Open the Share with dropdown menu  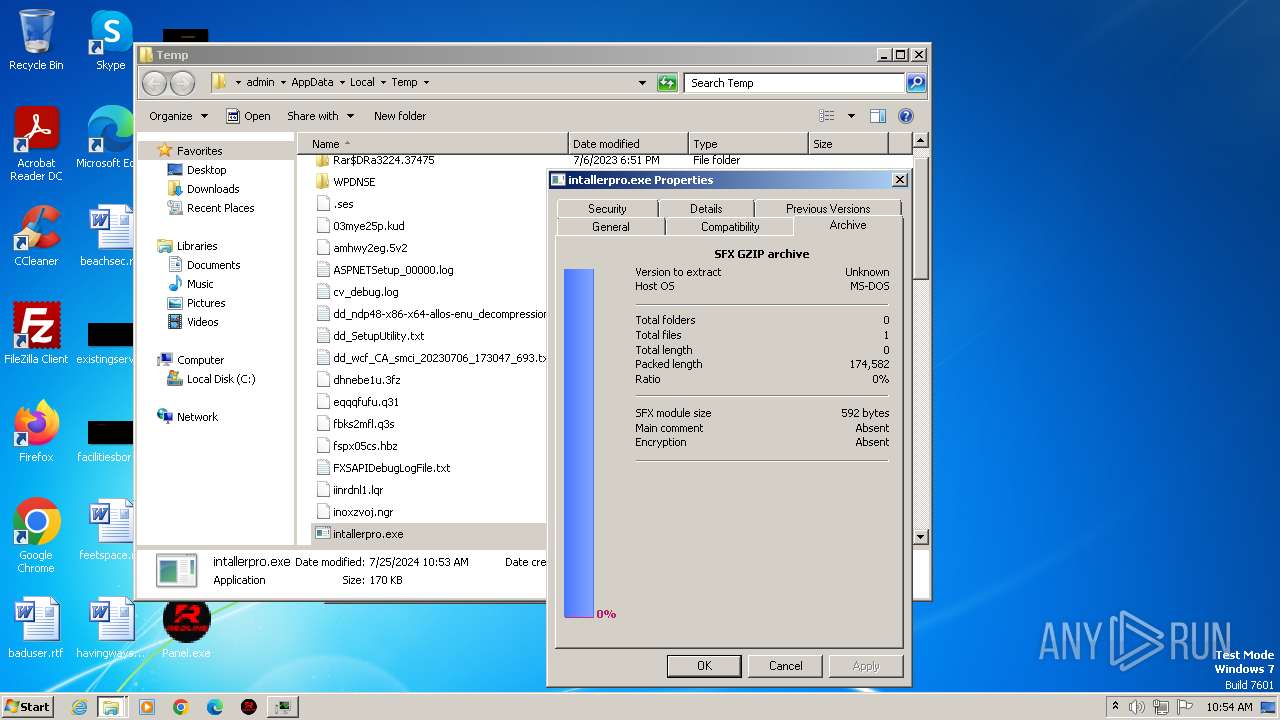pyautogui.click(x=320, y=116)
